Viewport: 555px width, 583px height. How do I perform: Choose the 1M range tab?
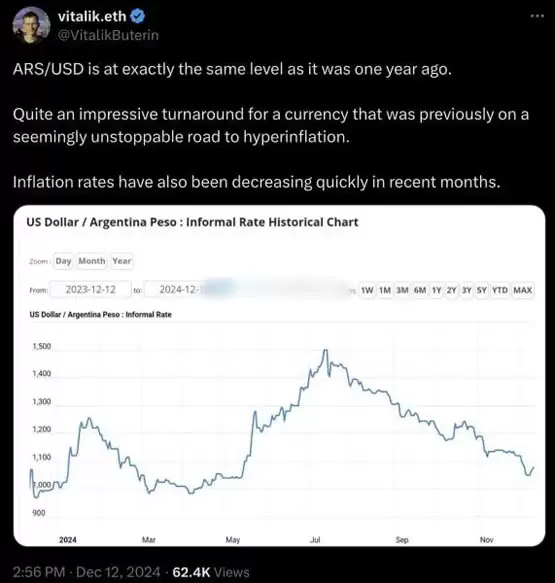coord(385,290)
